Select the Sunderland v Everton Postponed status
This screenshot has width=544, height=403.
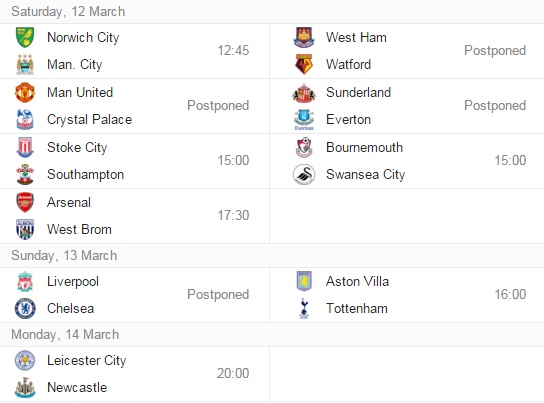click(x=495, y=105)
